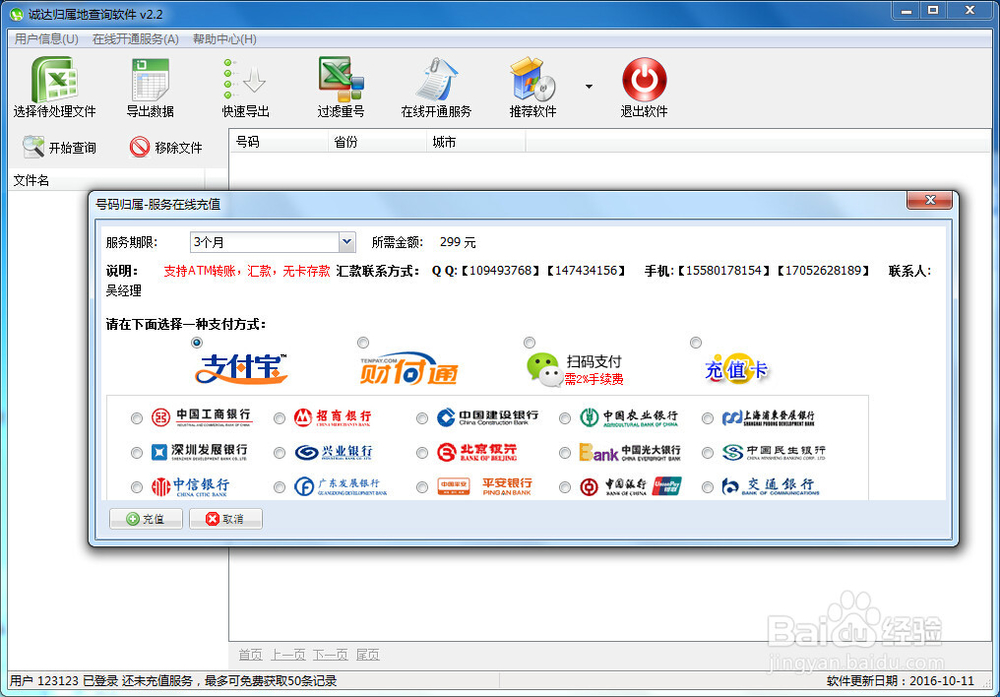Click the 开始查询 search icon
This screenshot has width=1000, height=697.
[x=60, y=147]
